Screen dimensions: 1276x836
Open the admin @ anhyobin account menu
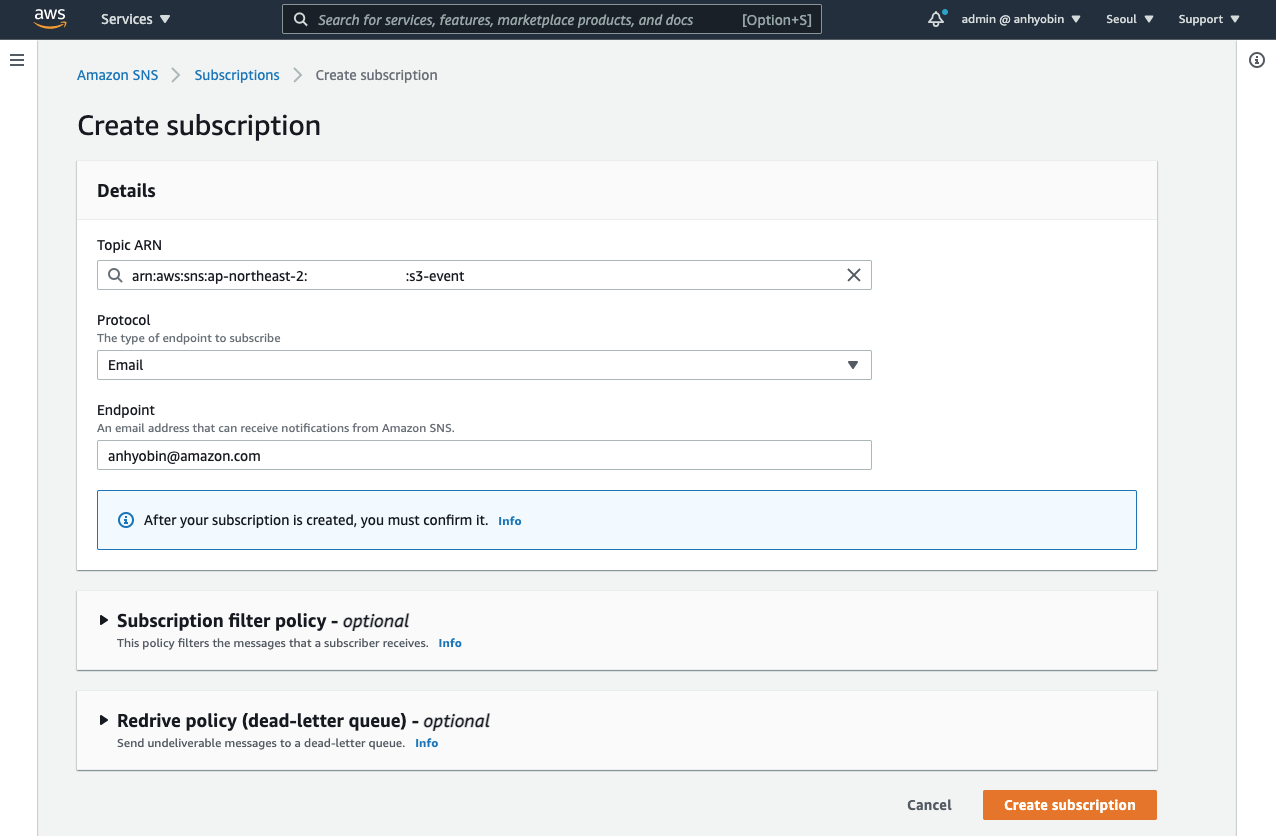pyautogui.click(x=1021, y=19)
